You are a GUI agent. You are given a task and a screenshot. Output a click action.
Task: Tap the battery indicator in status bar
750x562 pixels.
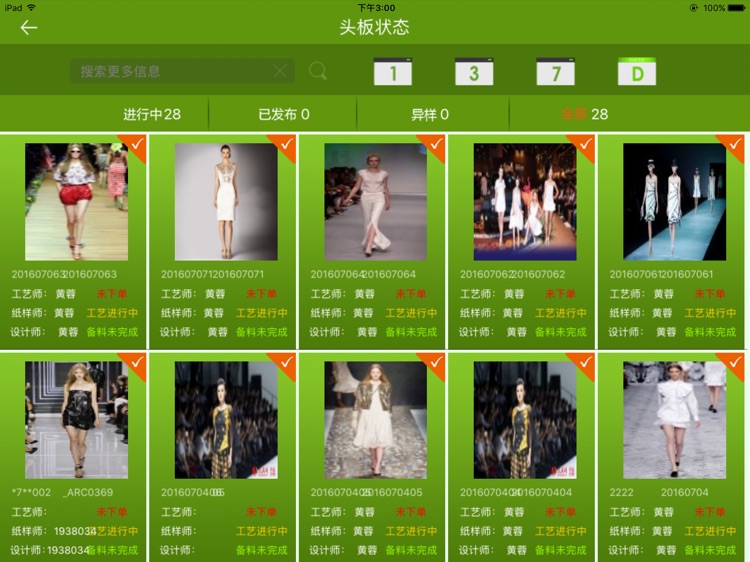click(736, 8)
